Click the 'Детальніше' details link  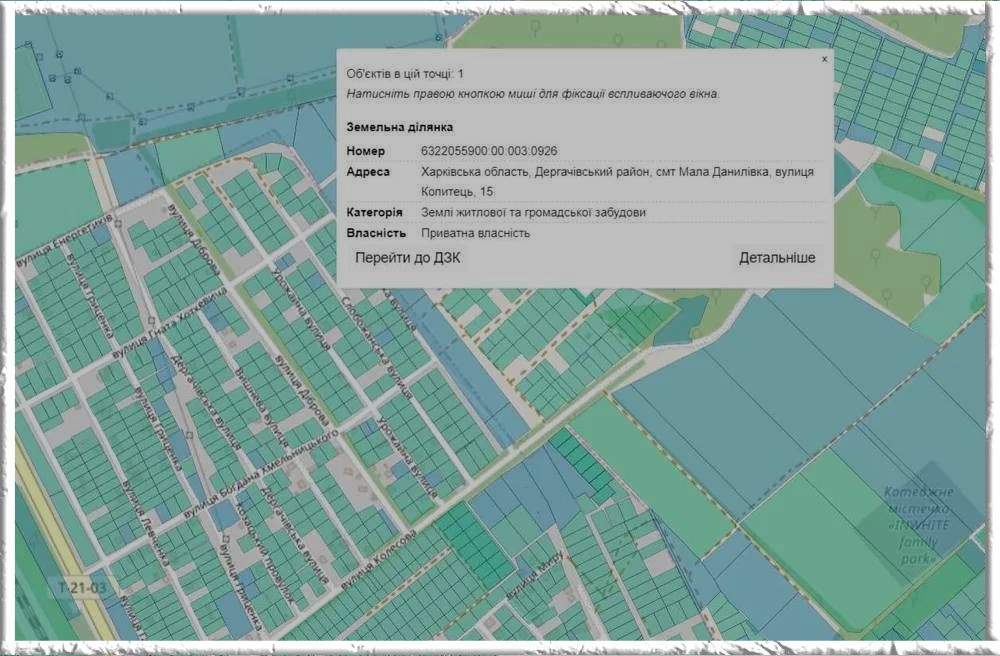(x=777, y=258)
